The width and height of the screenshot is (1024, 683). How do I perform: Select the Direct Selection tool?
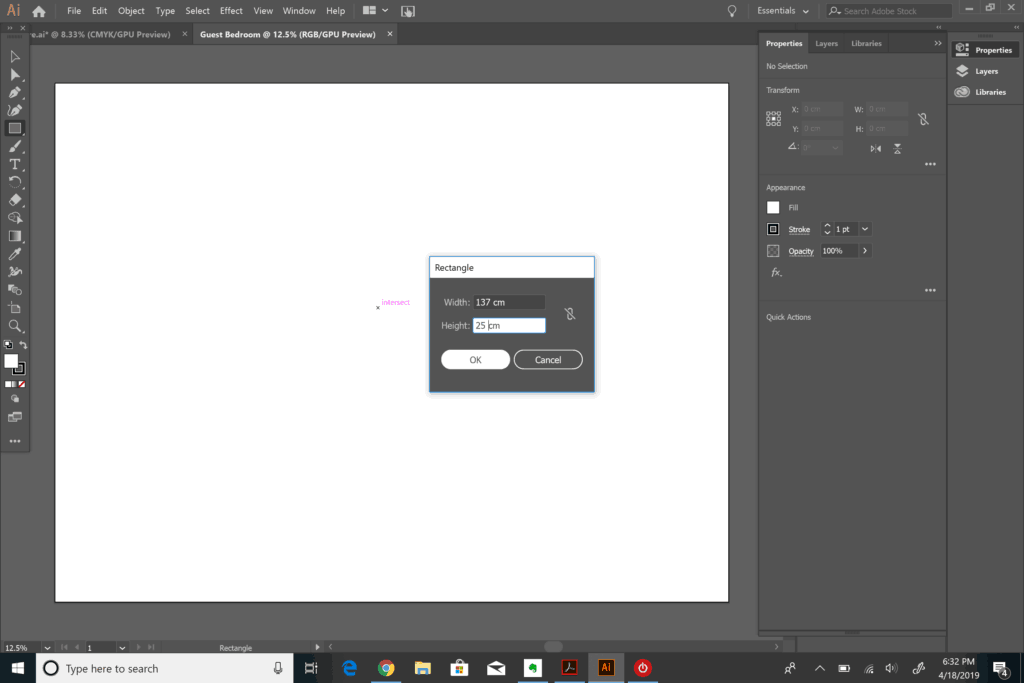(14, 75)
